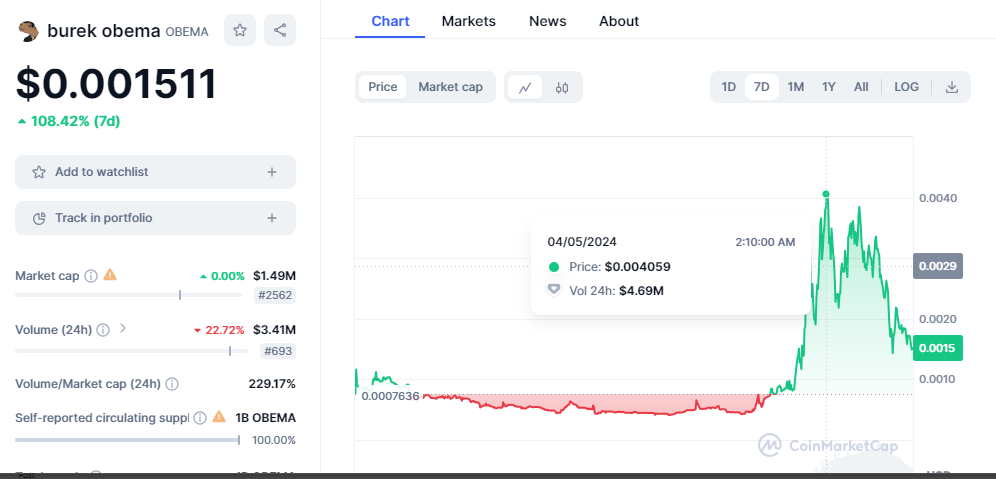Set chart range to All
996x479 pixels.
861,87
